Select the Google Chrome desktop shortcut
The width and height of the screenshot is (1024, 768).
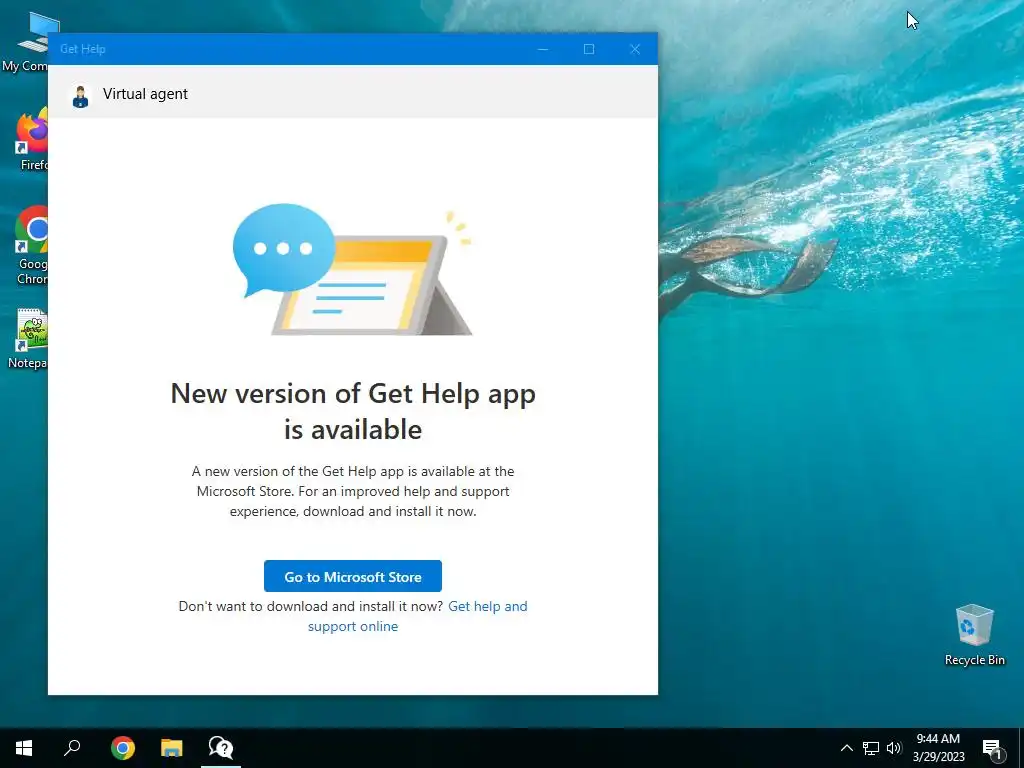pos(29,246)
